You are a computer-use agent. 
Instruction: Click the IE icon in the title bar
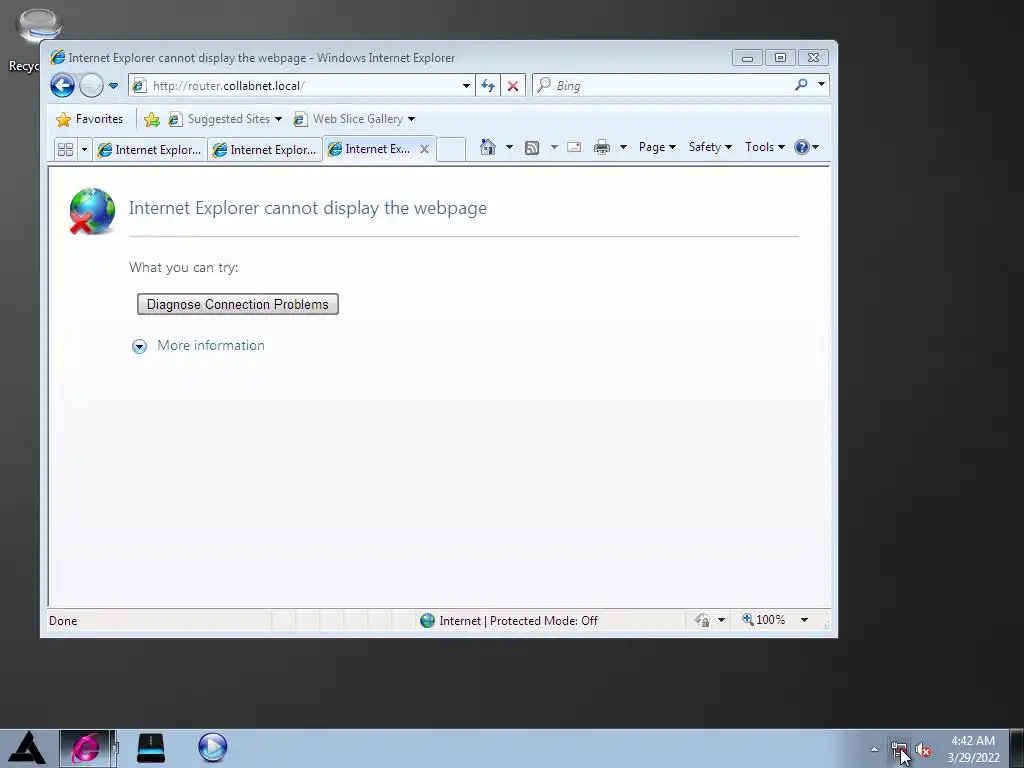click(x=57, y=57)
